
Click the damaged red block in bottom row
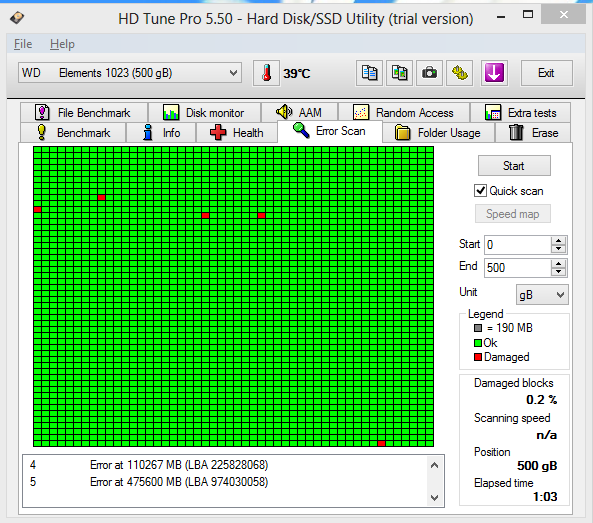tap(381, 443)
